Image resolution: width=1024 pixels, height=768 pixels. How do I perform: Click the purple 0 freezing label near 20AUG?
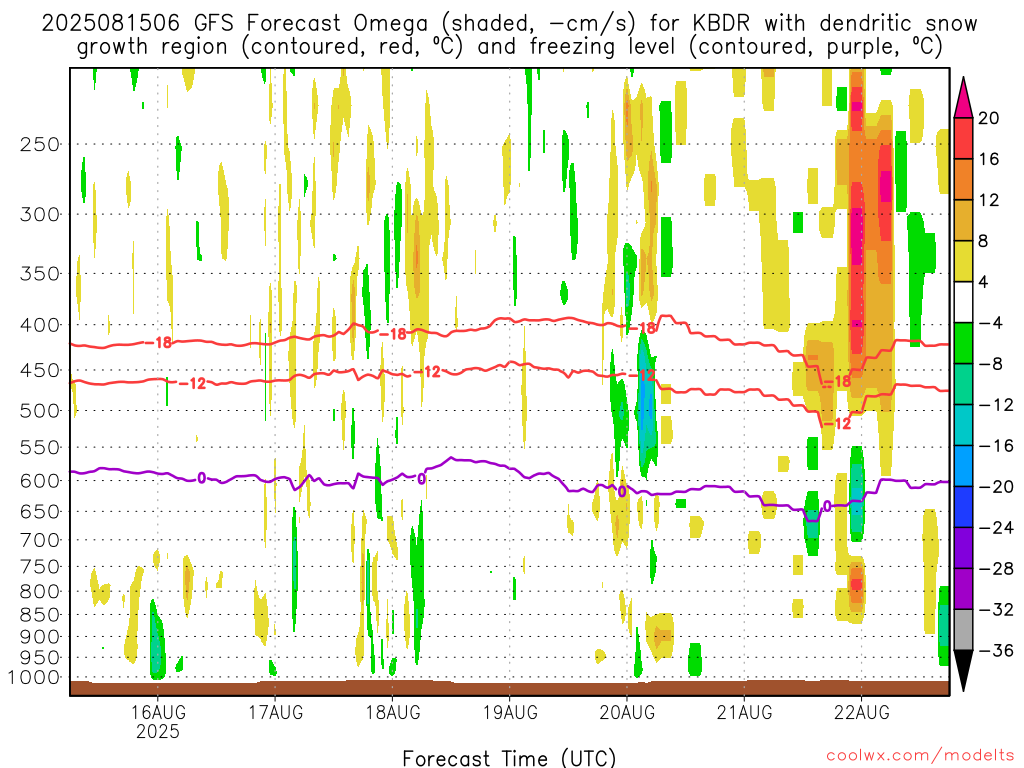622,491
